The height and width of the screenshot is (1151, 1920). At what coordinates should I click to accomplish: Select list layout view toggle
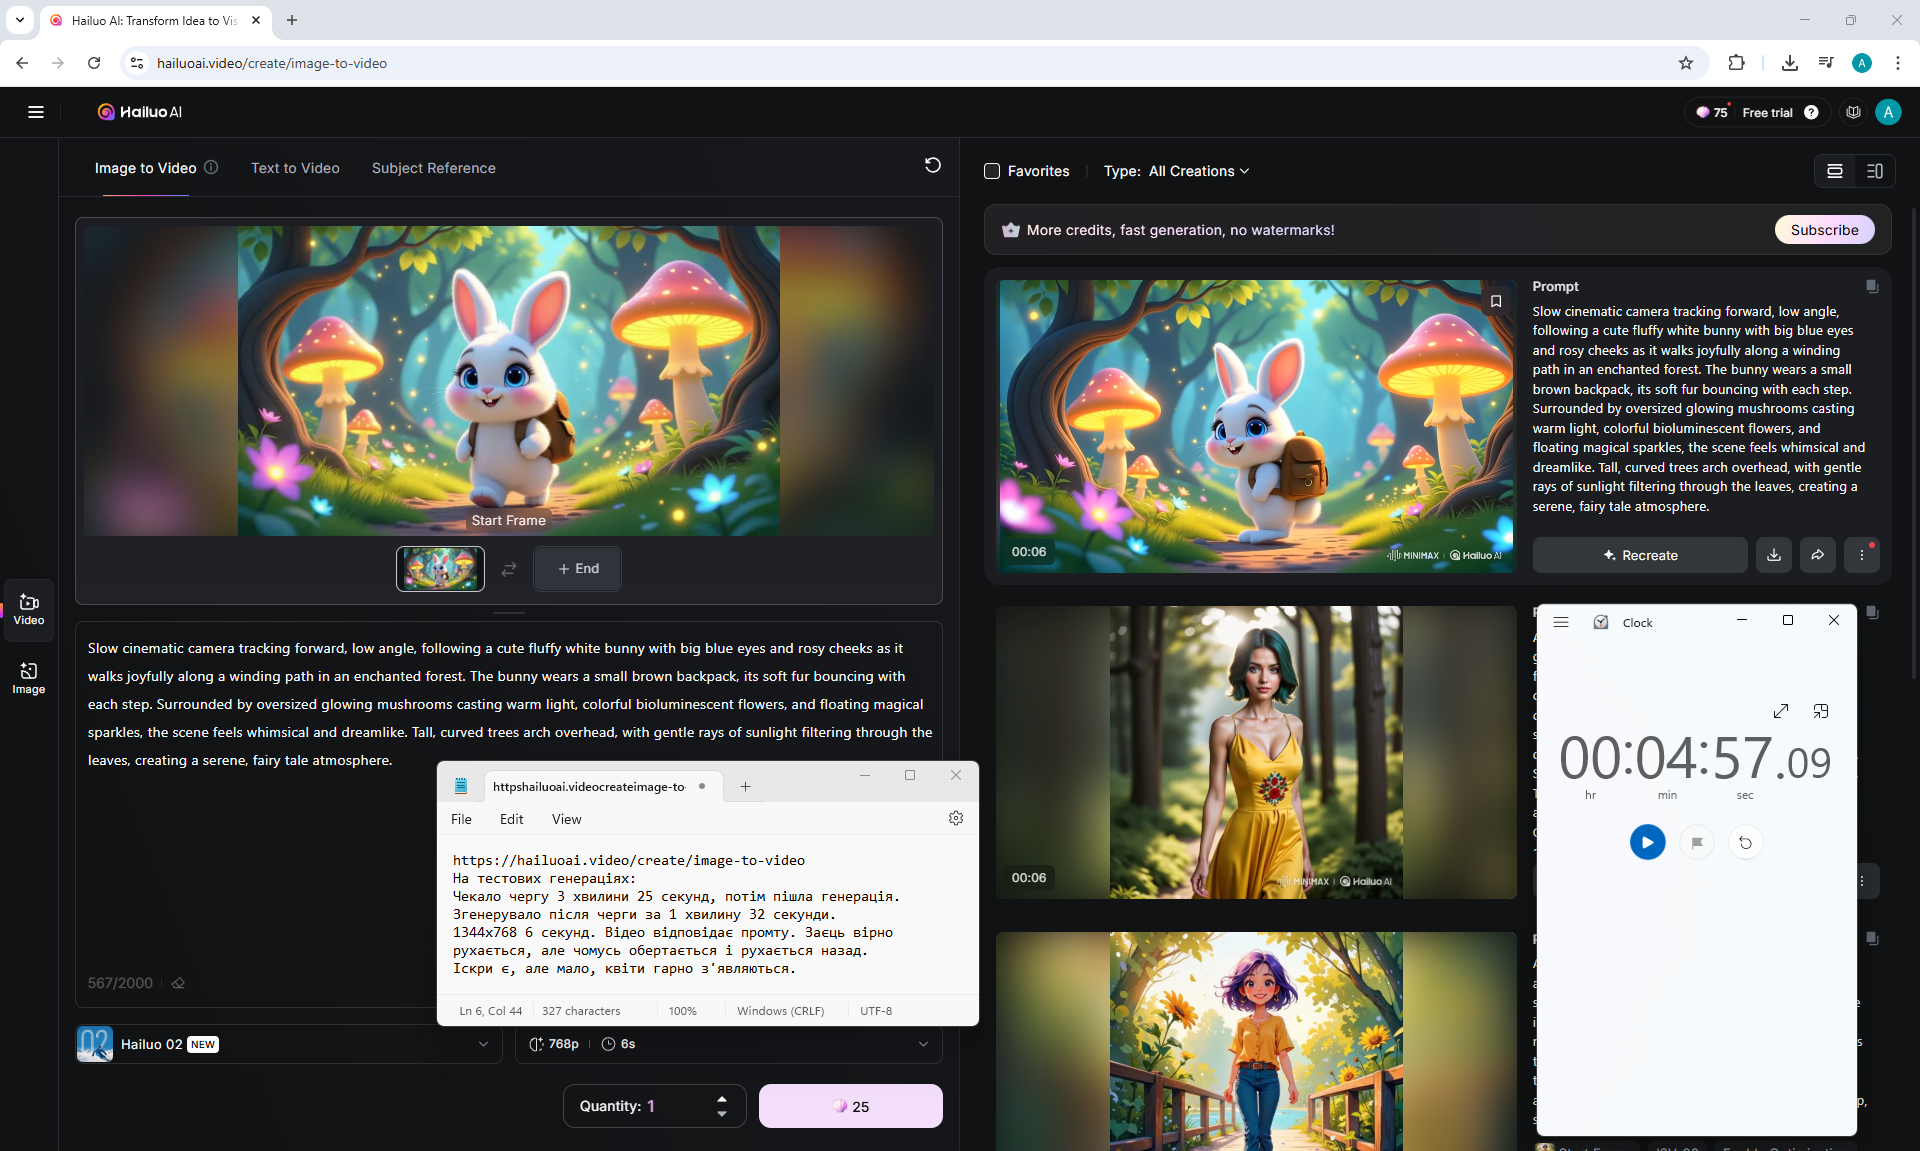1834,171
